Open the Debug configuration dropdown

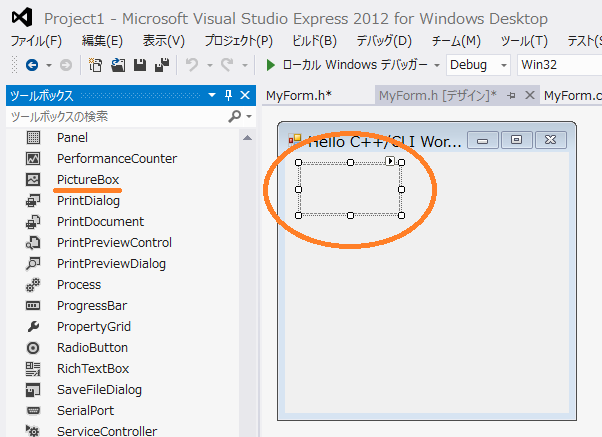pyautogui.click(x=478, y=65)
